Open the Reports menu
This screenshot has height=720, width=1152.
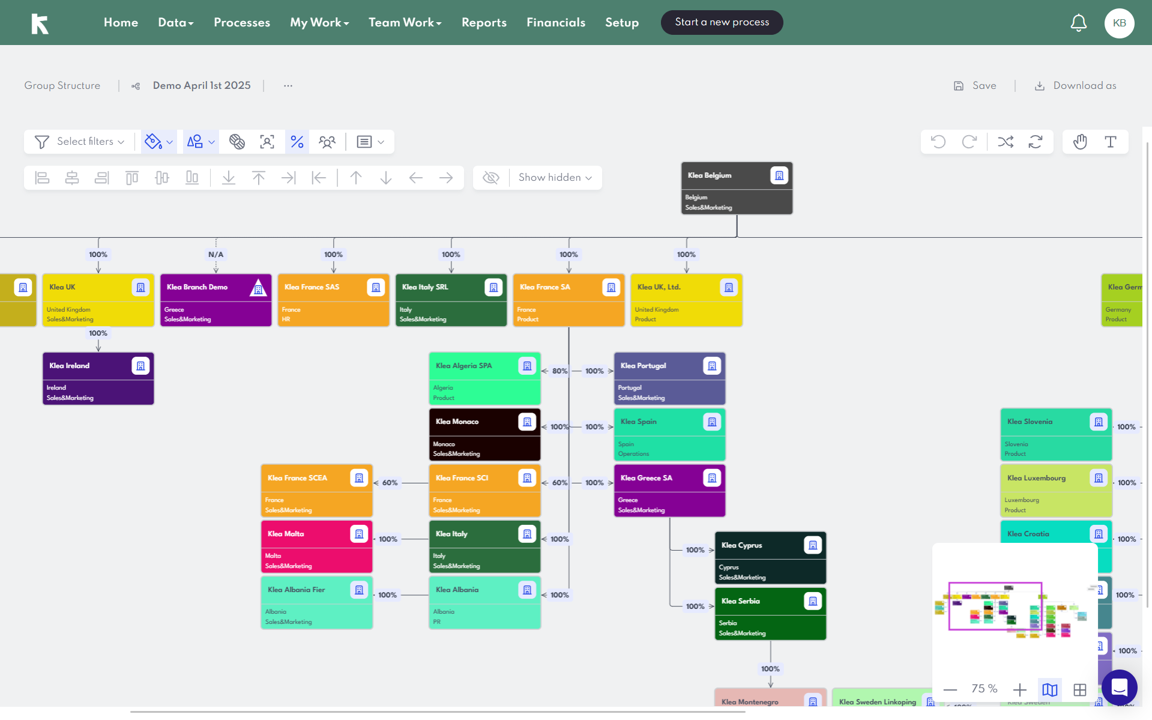[484, 23]
